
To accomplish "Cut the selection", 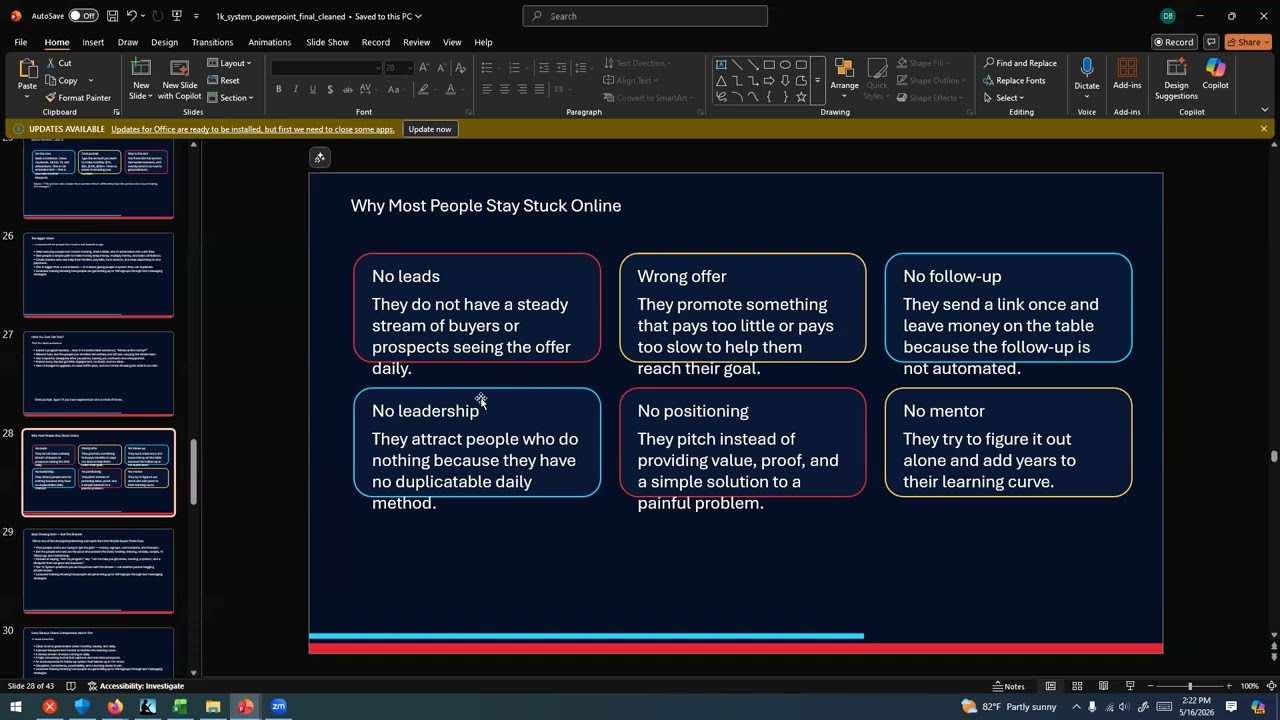I will 58,63.
